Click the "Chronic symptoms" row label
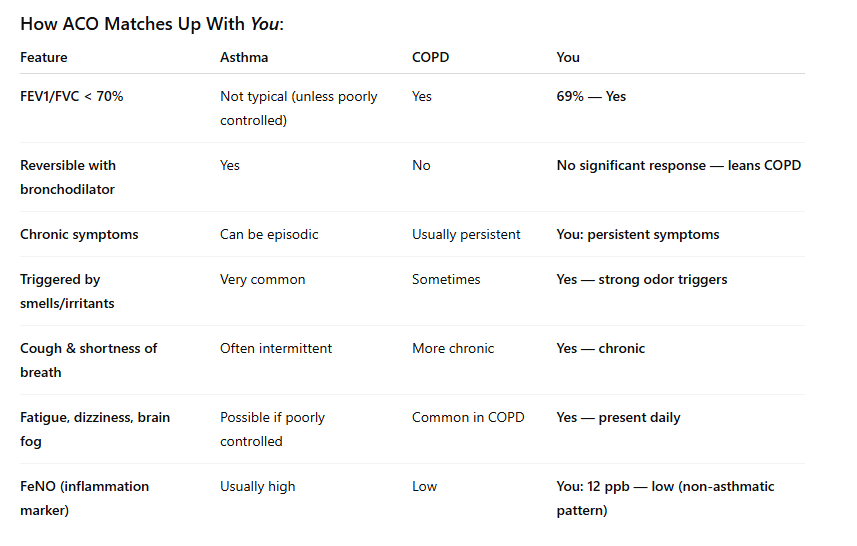The height and width of the screenshot is (546, 857). pos(79,235)
